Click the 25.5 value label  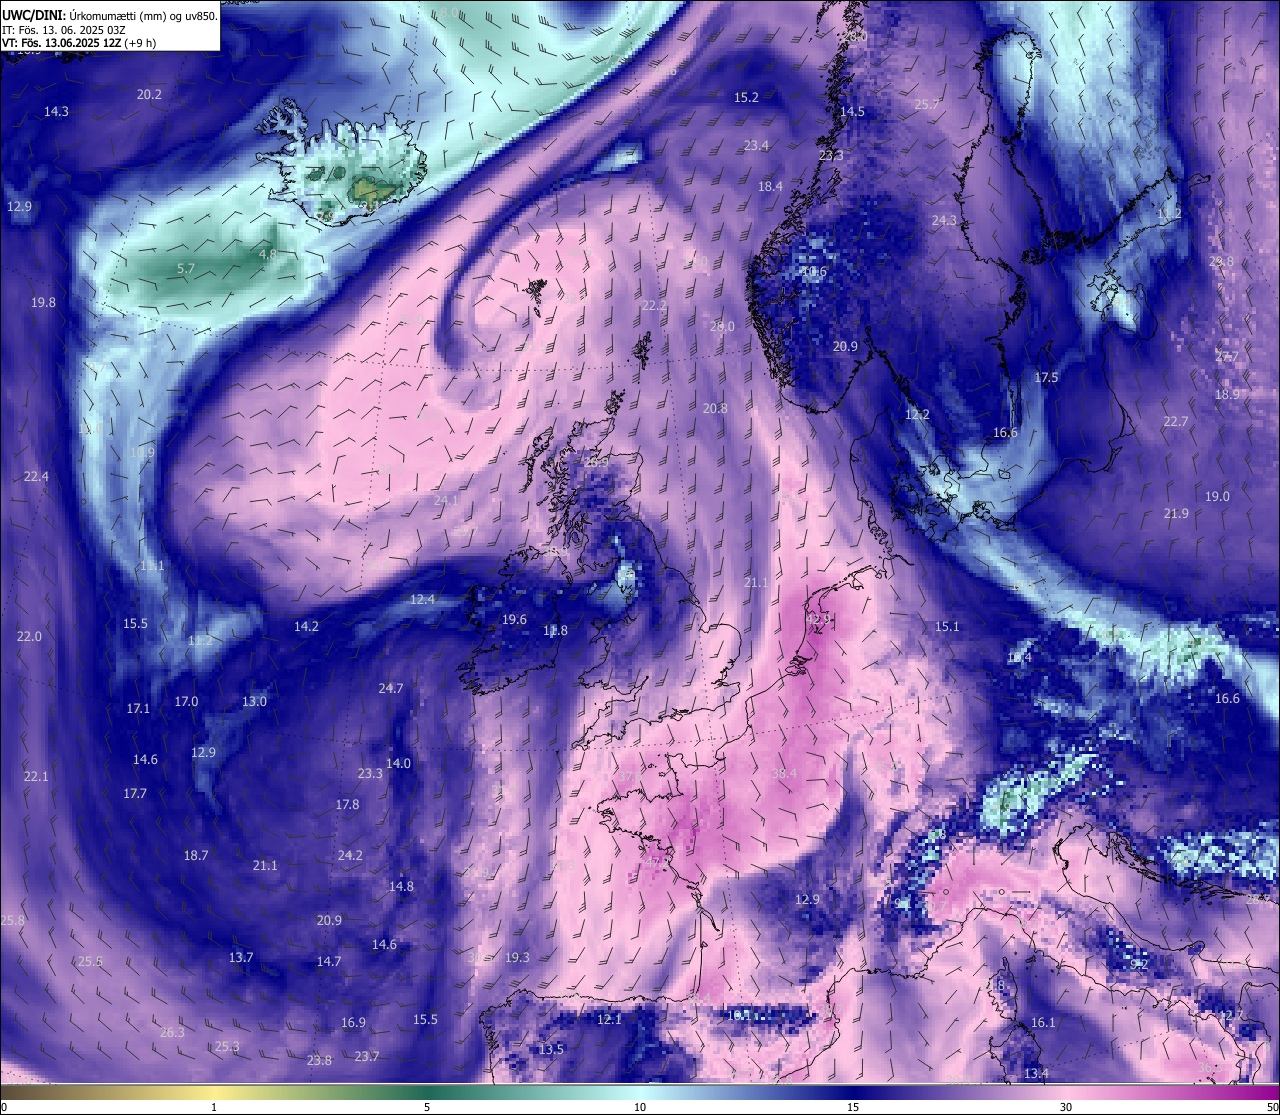point(90,961)
